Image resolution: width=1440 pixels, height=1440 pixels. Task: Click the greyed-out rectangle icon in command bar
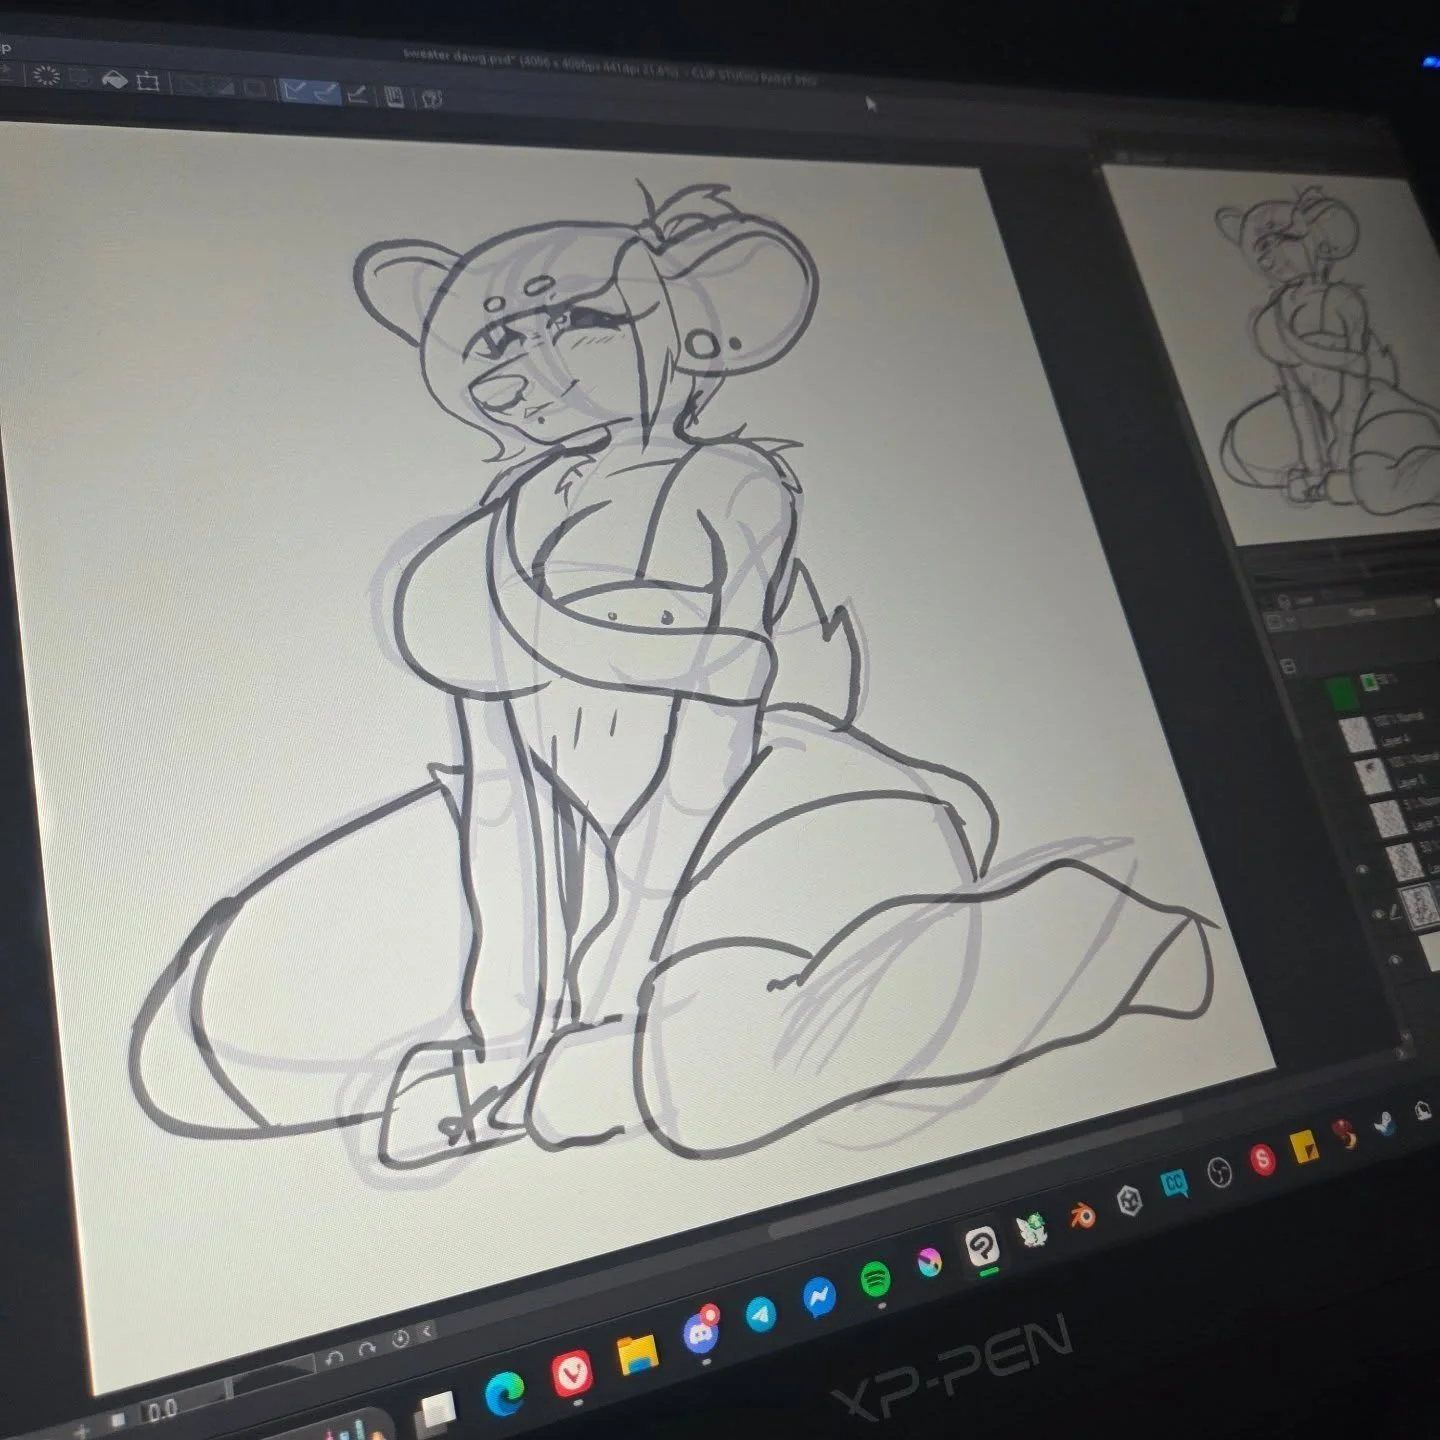(255, 89)
